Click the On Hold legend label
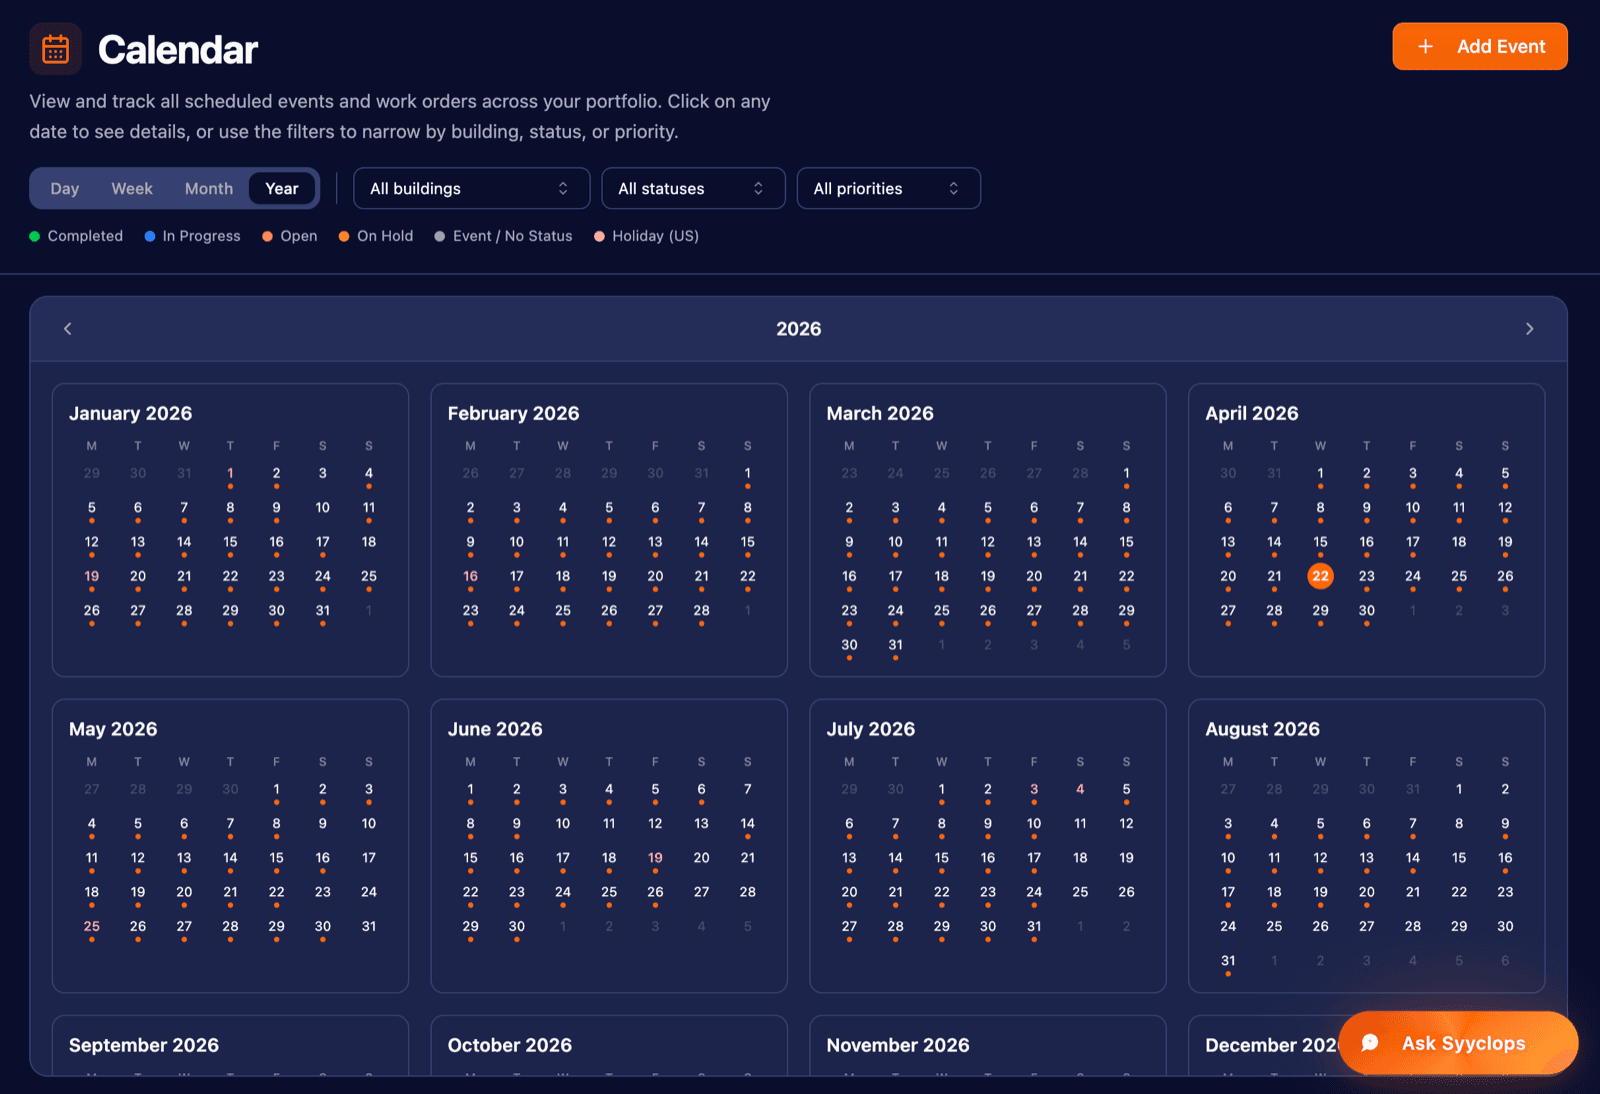The height and width of the screenshot is (1094, 1600). click(x=385, y=236)
